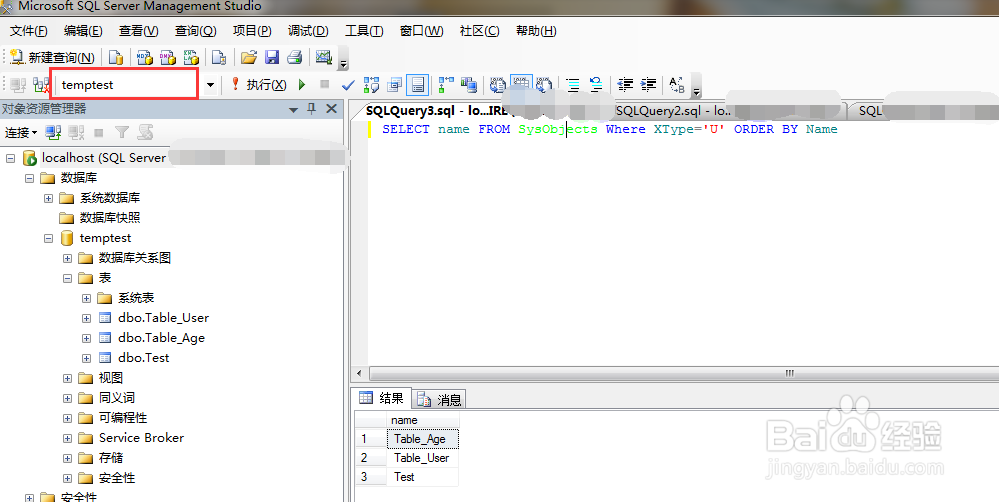Toggle the IntelliSense Enabled icon
999x502 pixels.
417,85
